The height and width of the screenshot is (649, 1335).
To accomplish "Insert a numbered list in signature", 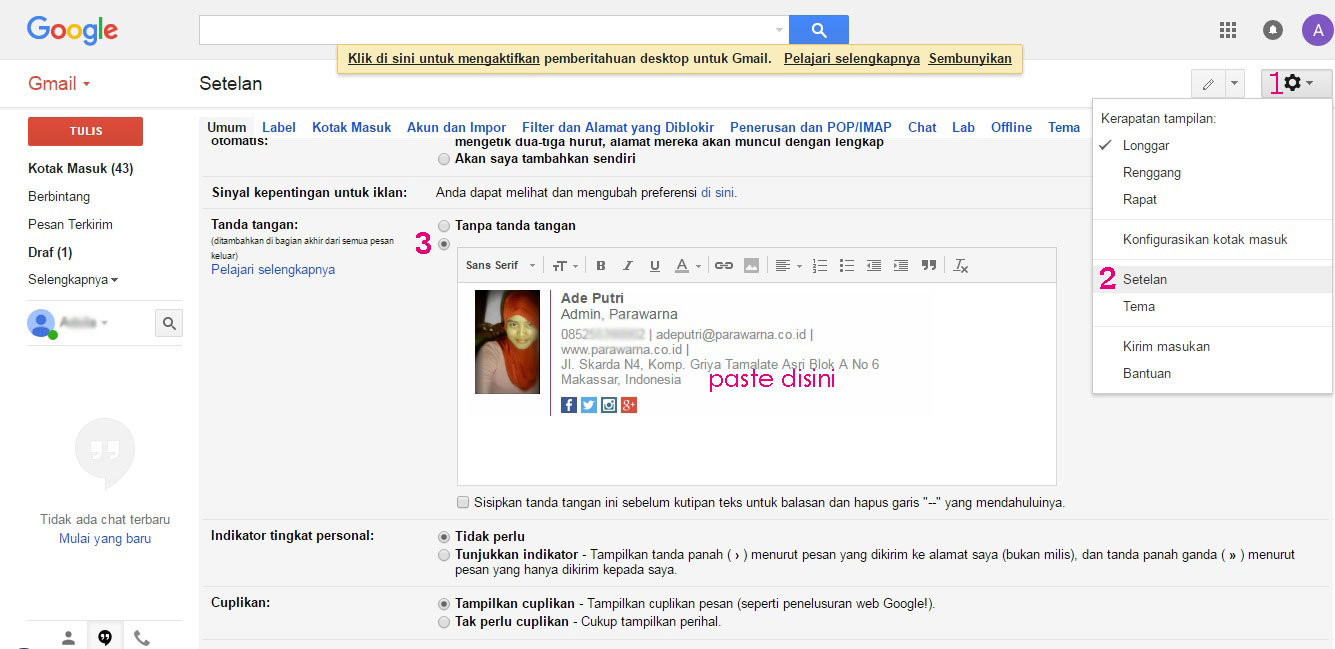I will (x=820, y=265).
